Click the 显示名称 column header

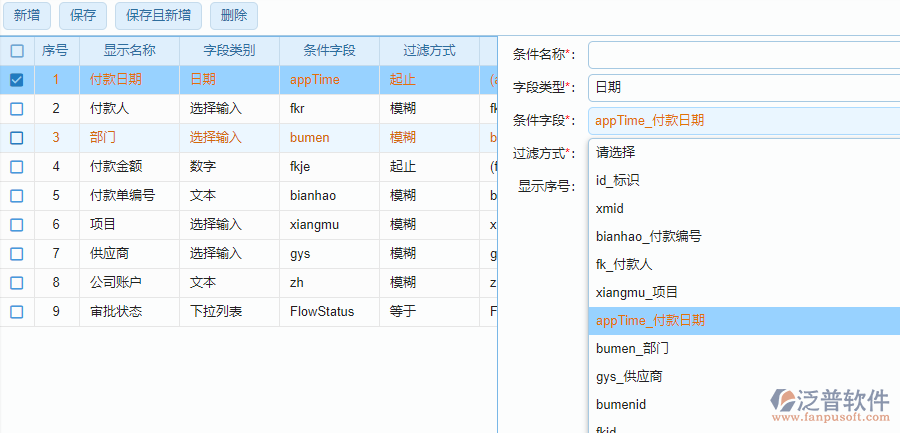[129, 51]
